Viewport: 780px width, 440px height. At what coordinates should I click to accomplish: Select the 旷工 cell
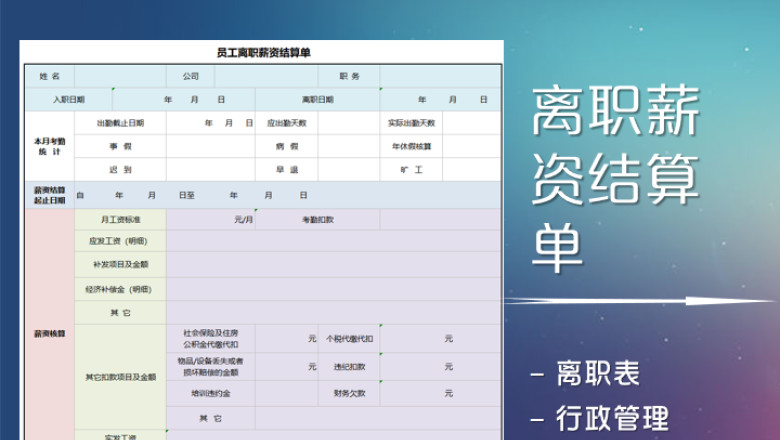point(411,170)
